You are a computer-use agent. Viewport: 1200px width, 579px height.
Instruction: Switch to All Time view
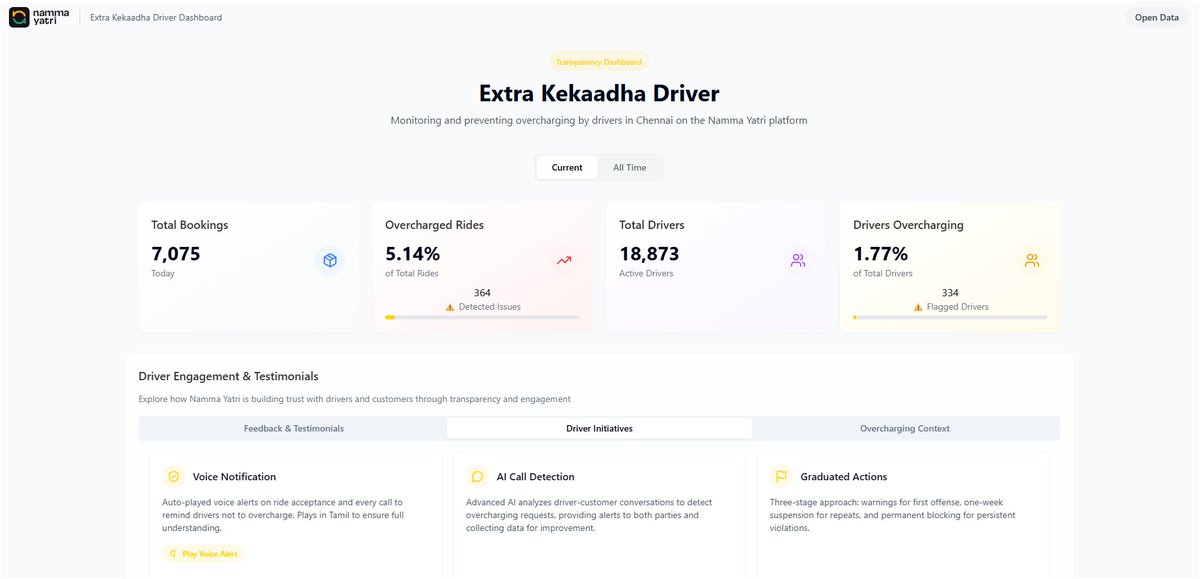click(x=630, y=167)
